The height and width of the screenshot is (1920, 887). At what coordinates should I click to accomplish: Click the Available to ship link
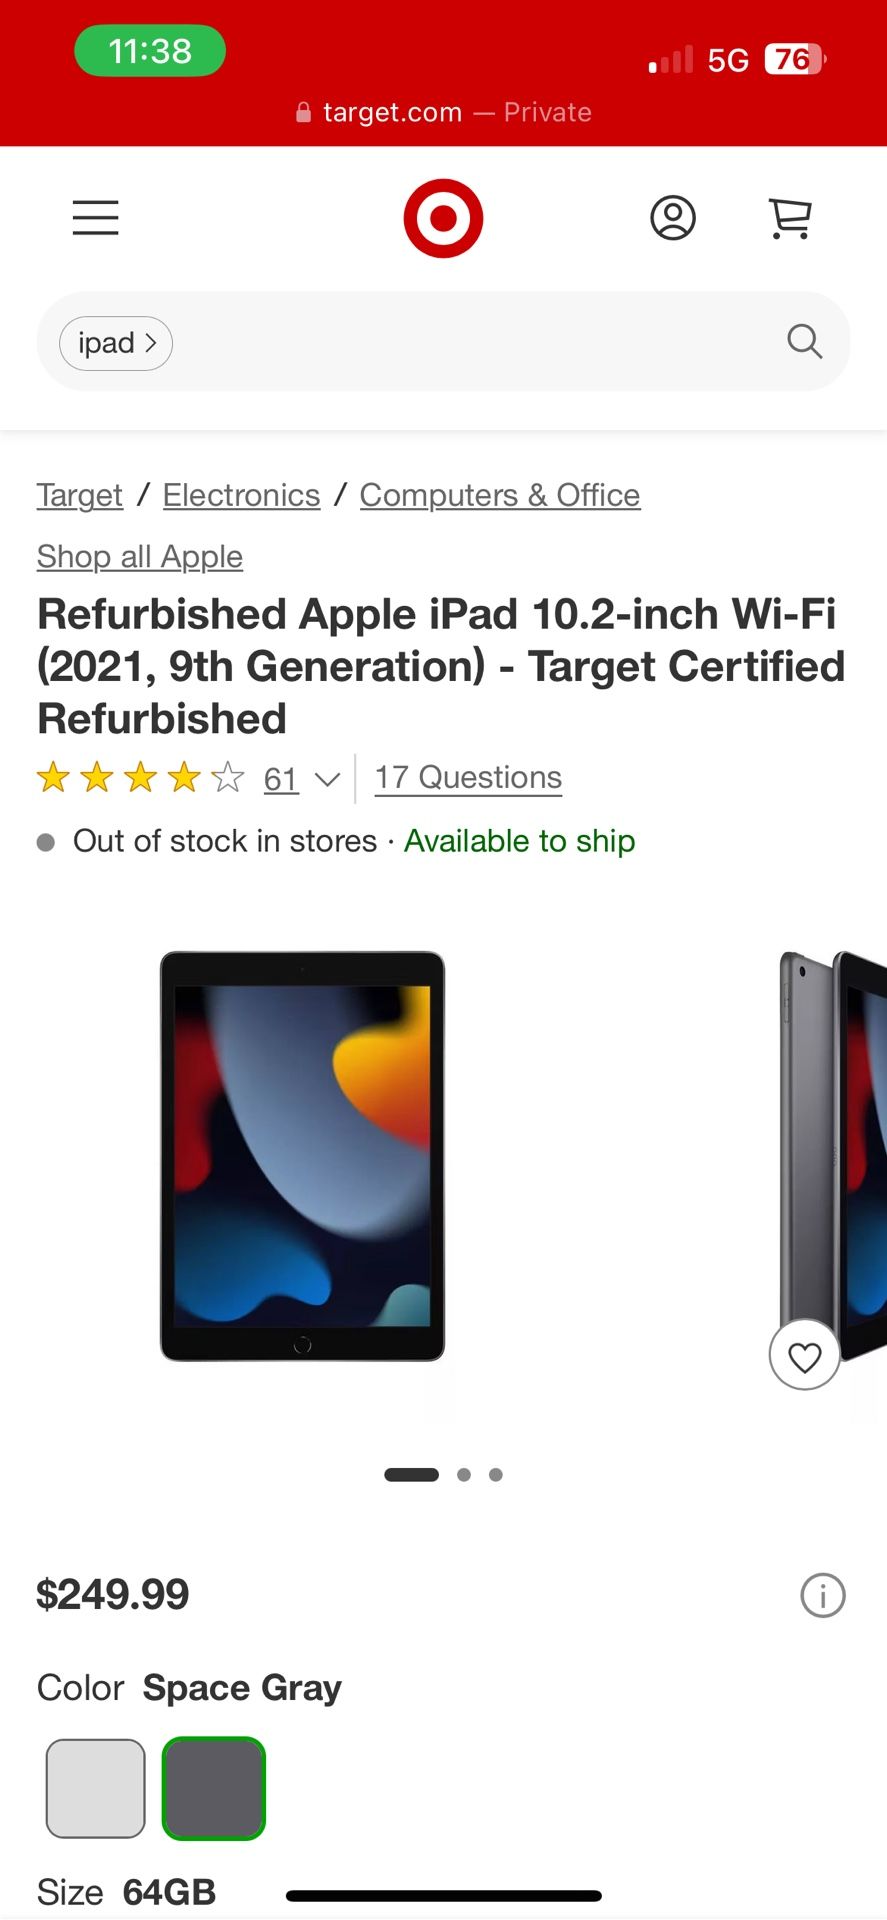(518, 841)
